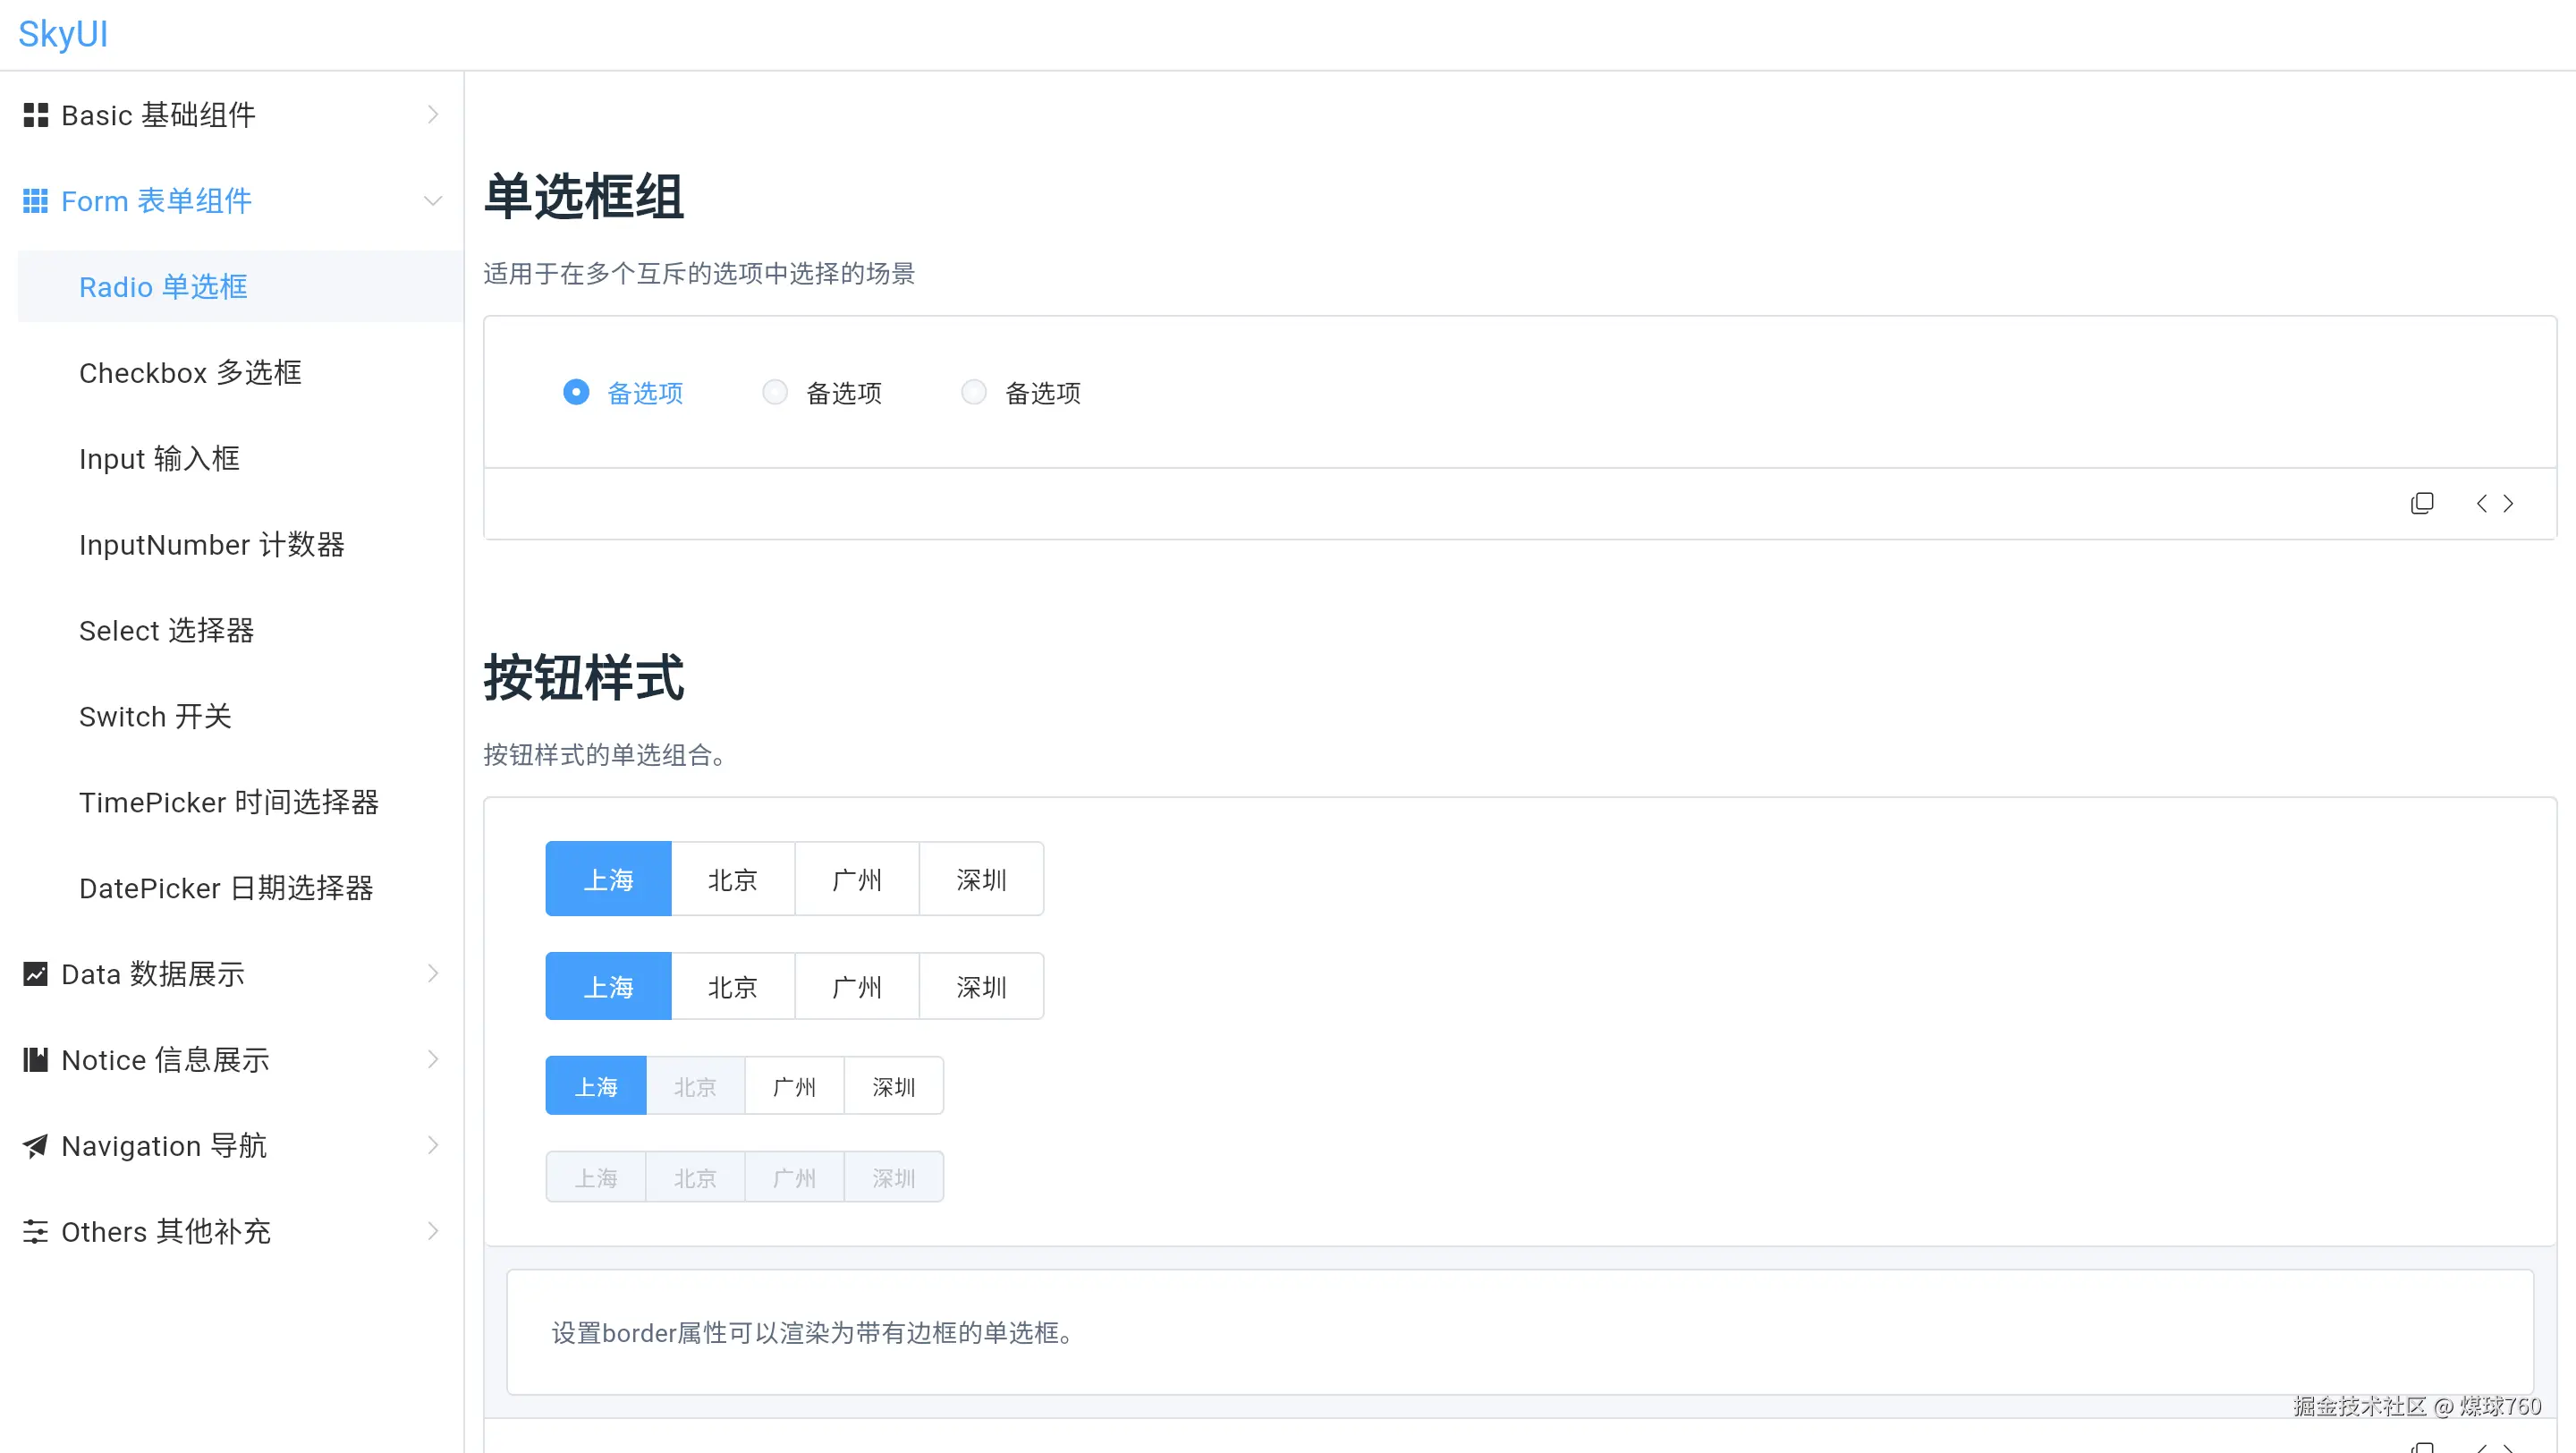
Task: Open the Checkbox 多选框 menu item
Action: [x=190, y=373]
